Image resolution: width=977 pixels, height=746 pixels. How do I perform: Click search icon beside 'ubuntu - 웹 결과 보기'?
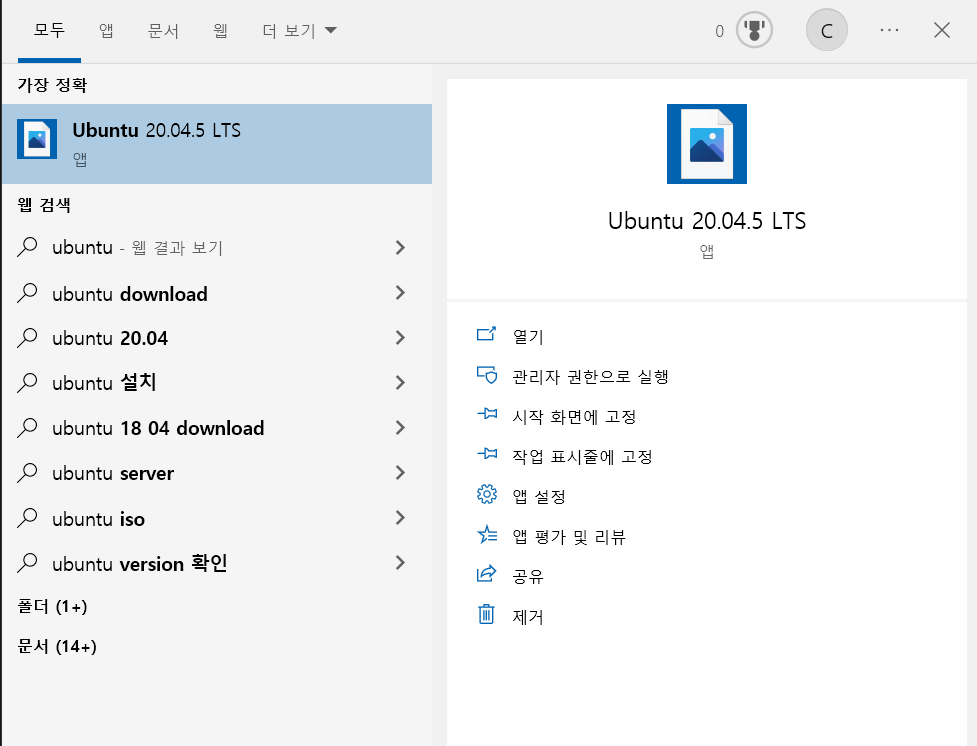(x=27, y=247)
